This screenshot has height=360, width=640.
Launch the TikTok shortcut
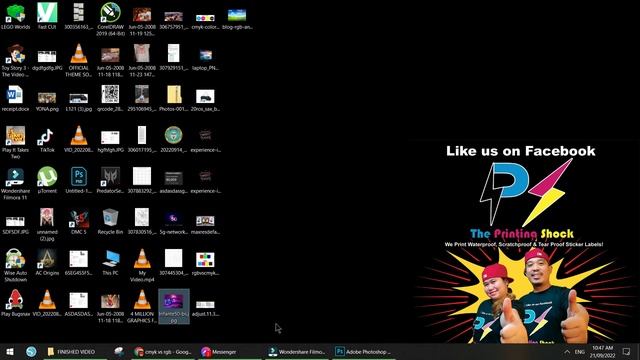coord(47,139)
